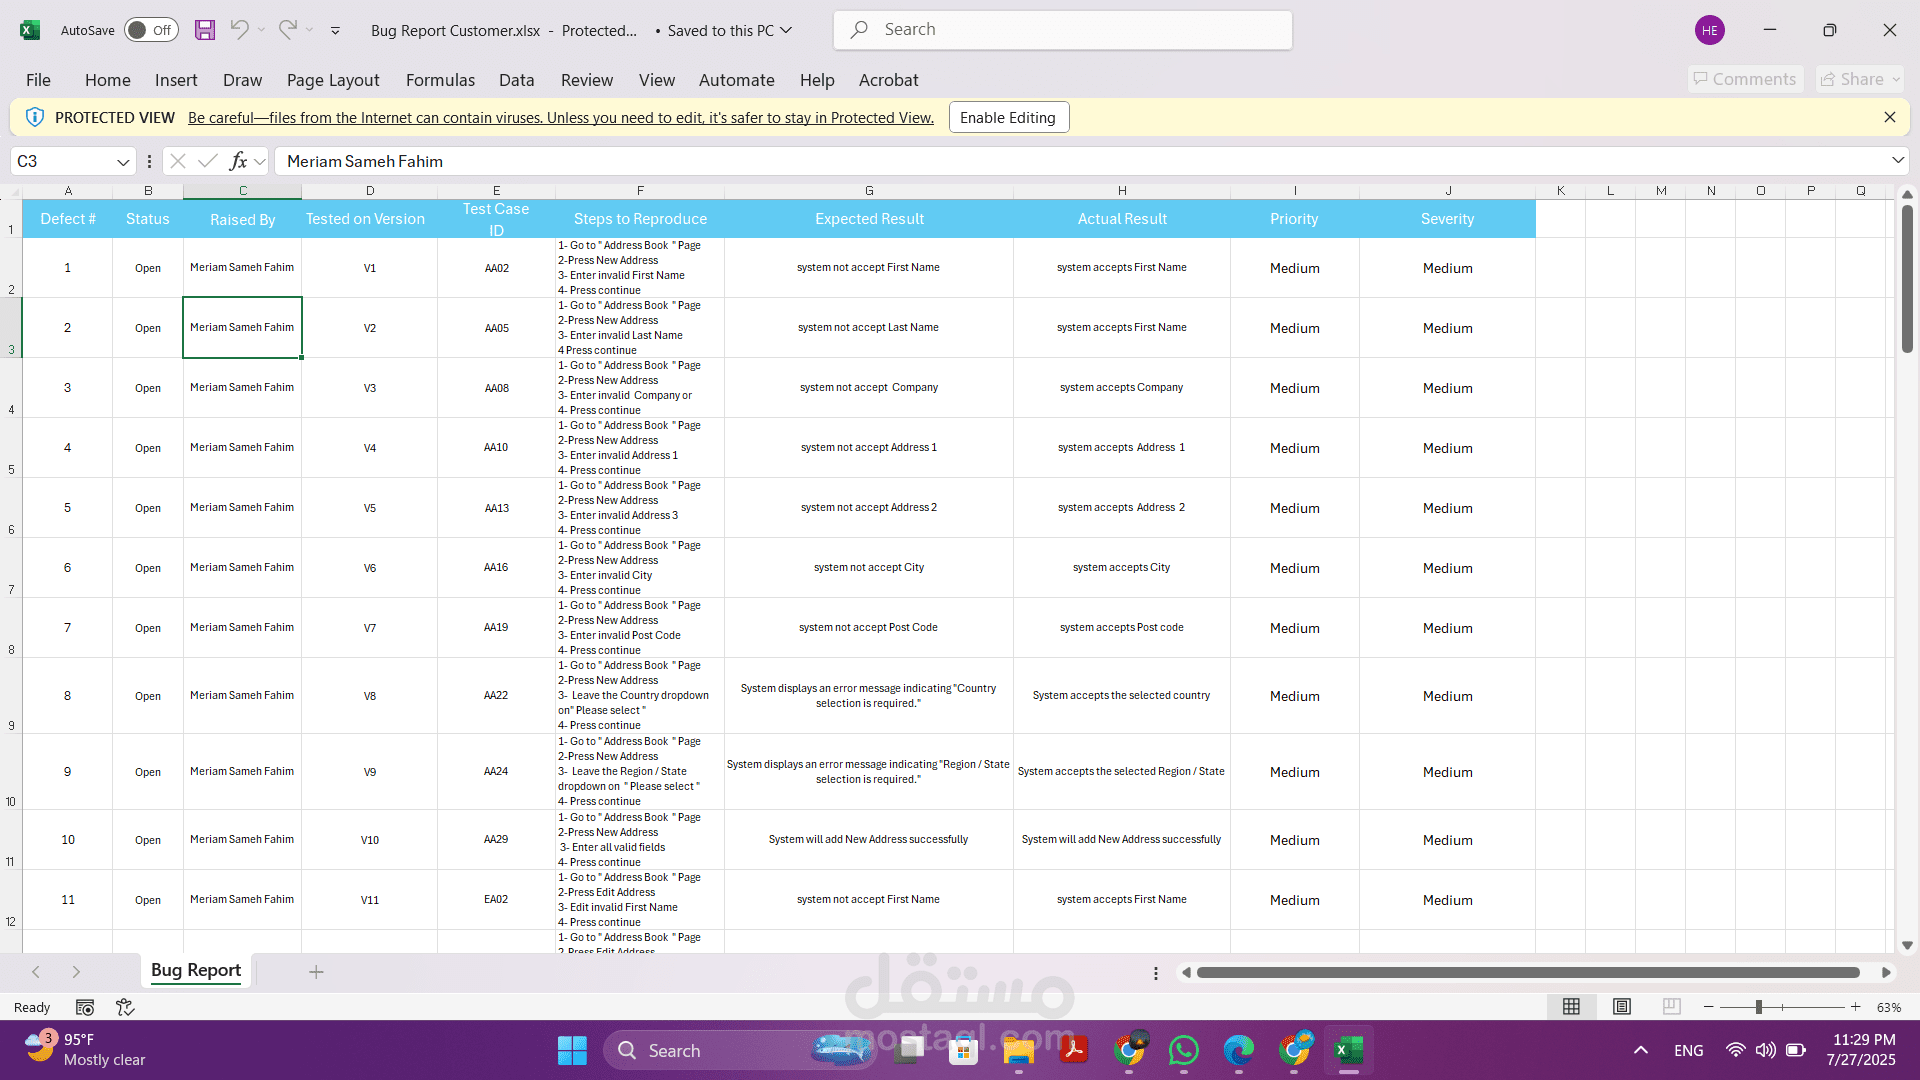Open the Formulas ribbon tab

click(440, 80)
